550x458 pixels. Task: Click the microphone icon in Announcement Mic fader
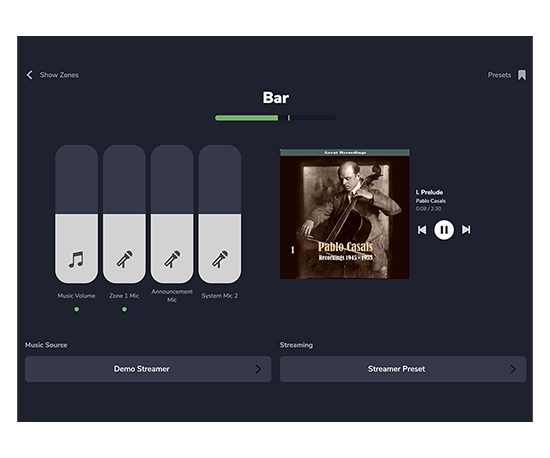(x=172, y=260)
